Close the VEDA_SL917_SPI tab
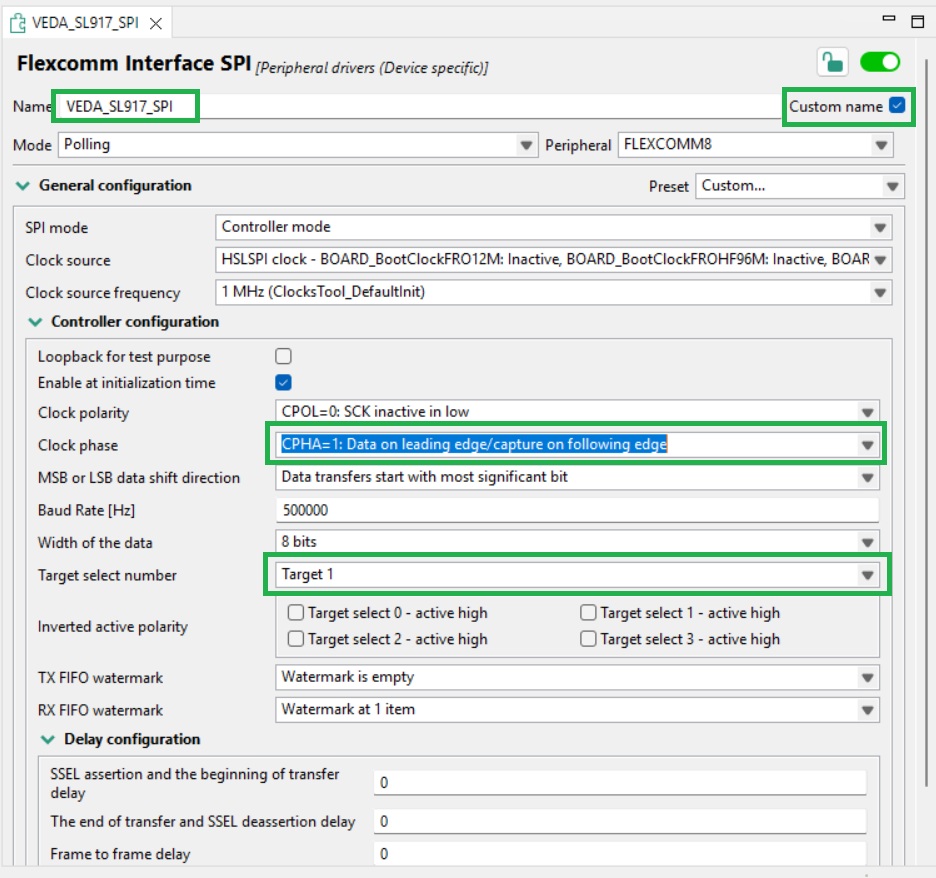 click(x=151, y=22)
